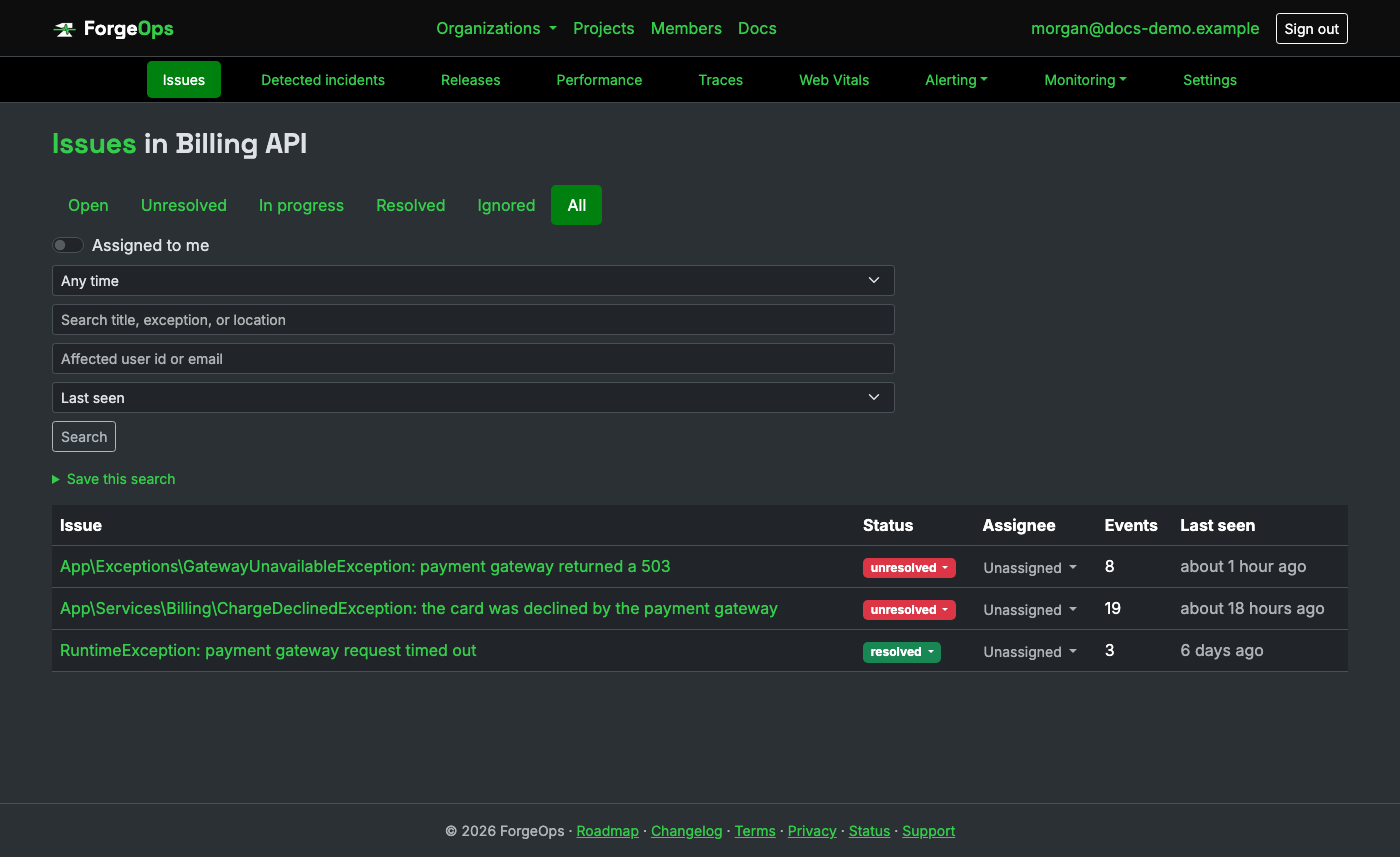
Task: Open the Members link in the top navigation
Action: tap(686, 28)
